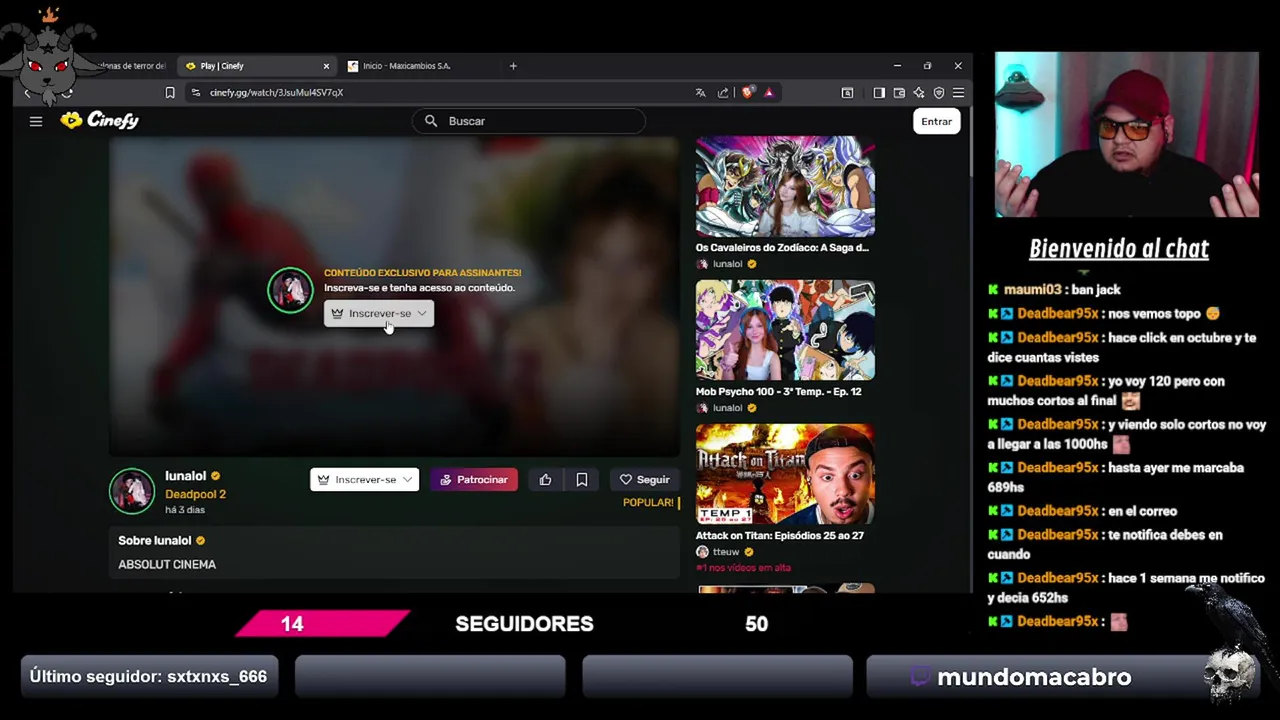Screen dimensions: 1280x720
Task: Save the video with the bookmark icon
Action: click(x=582, y=479)
